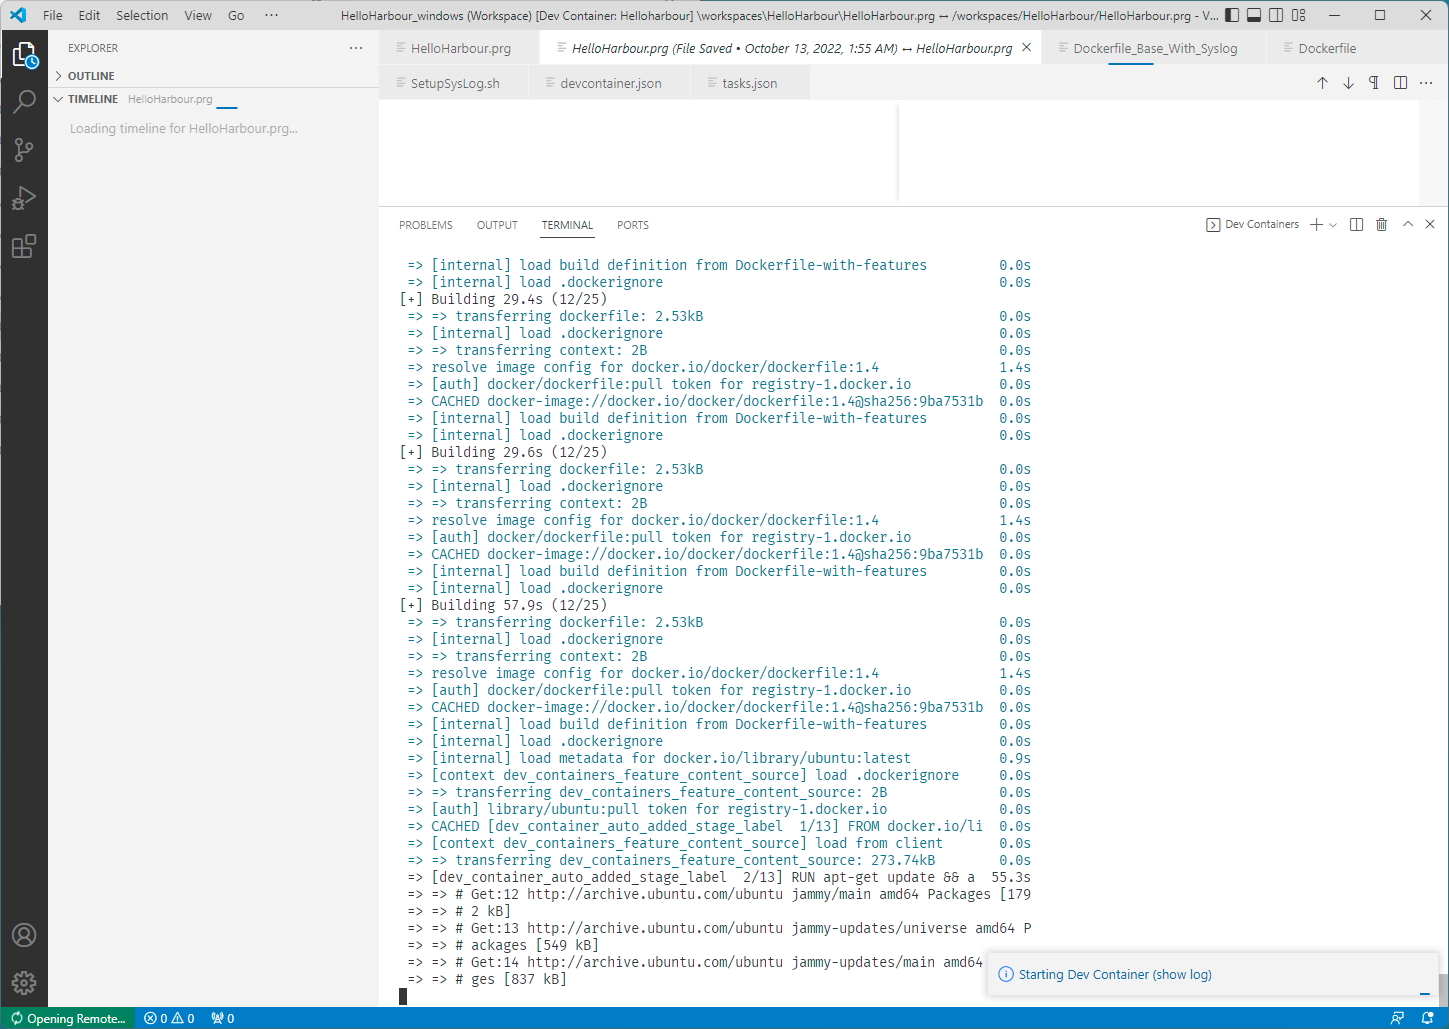Viewport: 1449px width, 1029px height.
Task: Click the Opening Remote status bar button
Action: (68, 1018)
